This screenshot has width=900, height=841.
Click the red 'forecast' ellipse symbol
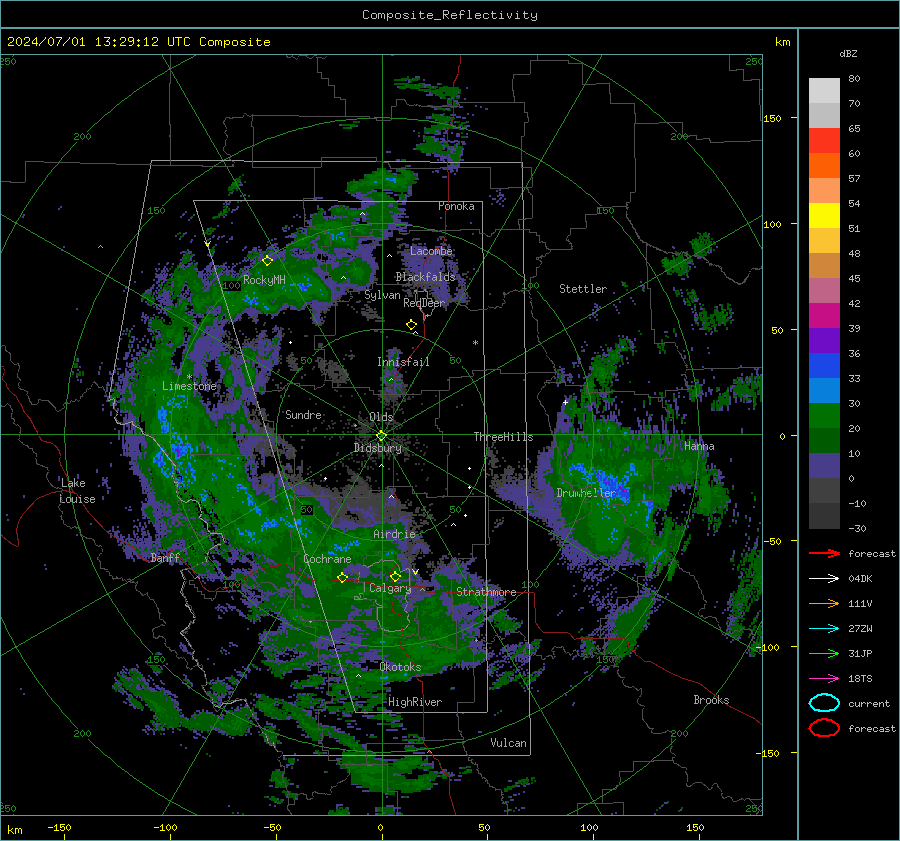[x=824, y=728]
